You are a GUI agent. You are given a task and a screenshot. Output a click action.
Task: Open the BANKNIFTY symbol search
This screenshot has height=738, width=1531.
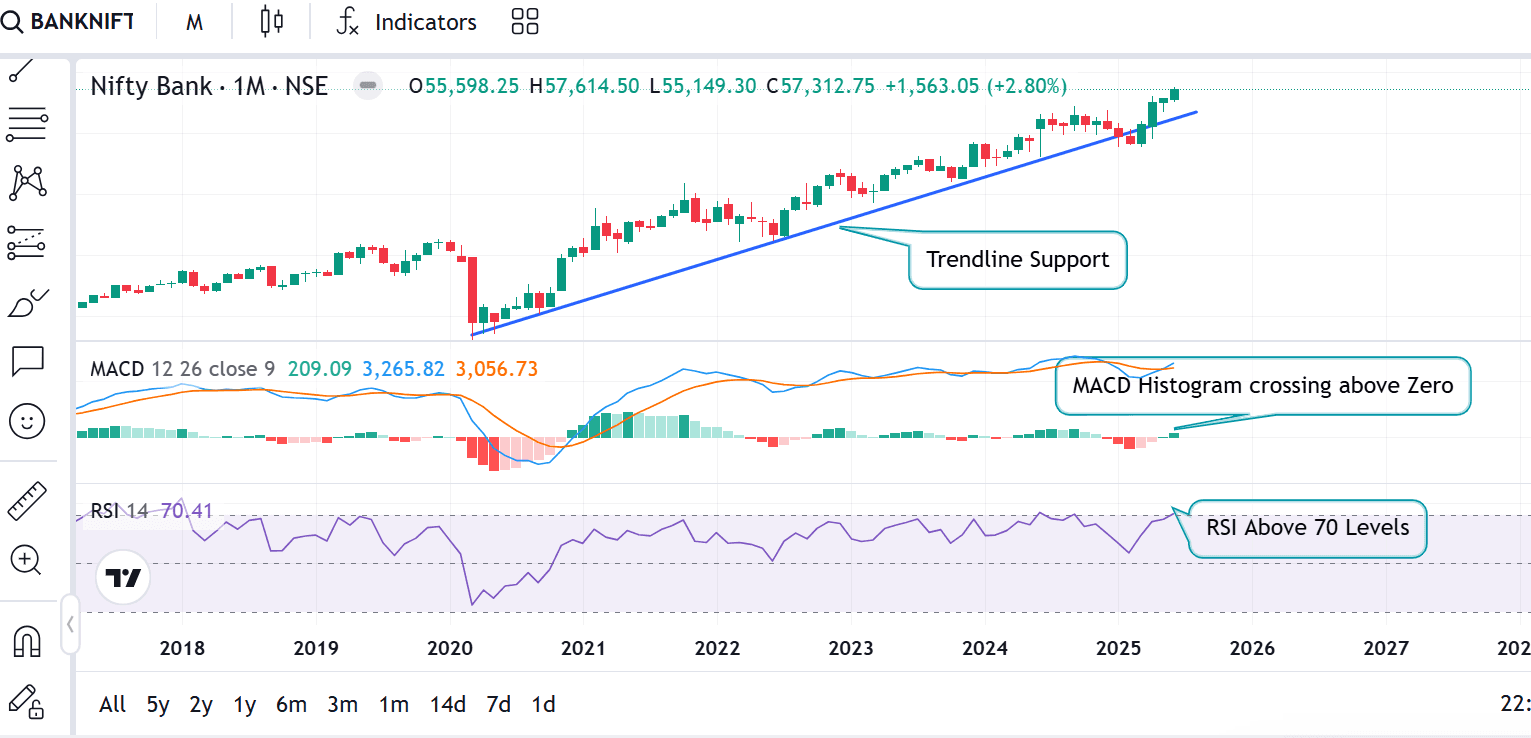(x=67, y=22)
